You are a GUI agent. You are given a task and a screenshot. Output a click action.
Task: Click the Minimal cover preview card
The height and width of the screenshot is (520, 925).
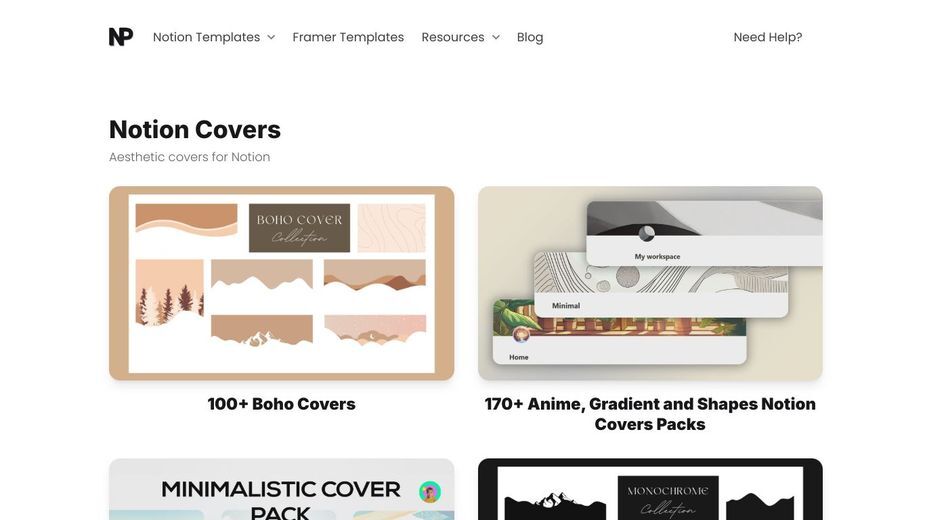pos(661,285)
